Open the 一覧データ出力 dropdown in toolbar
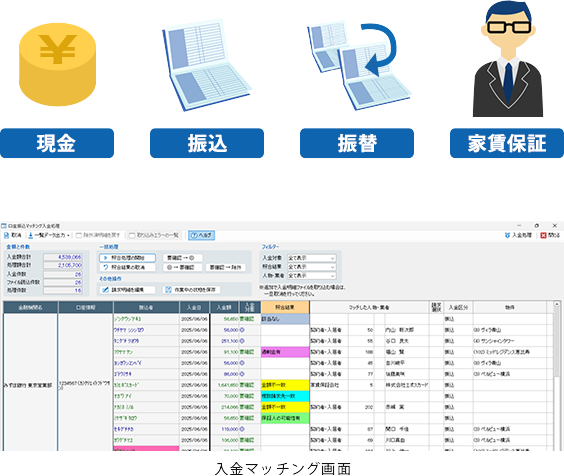The width and height of the screenshot is (564, 476). coord(49,235)
